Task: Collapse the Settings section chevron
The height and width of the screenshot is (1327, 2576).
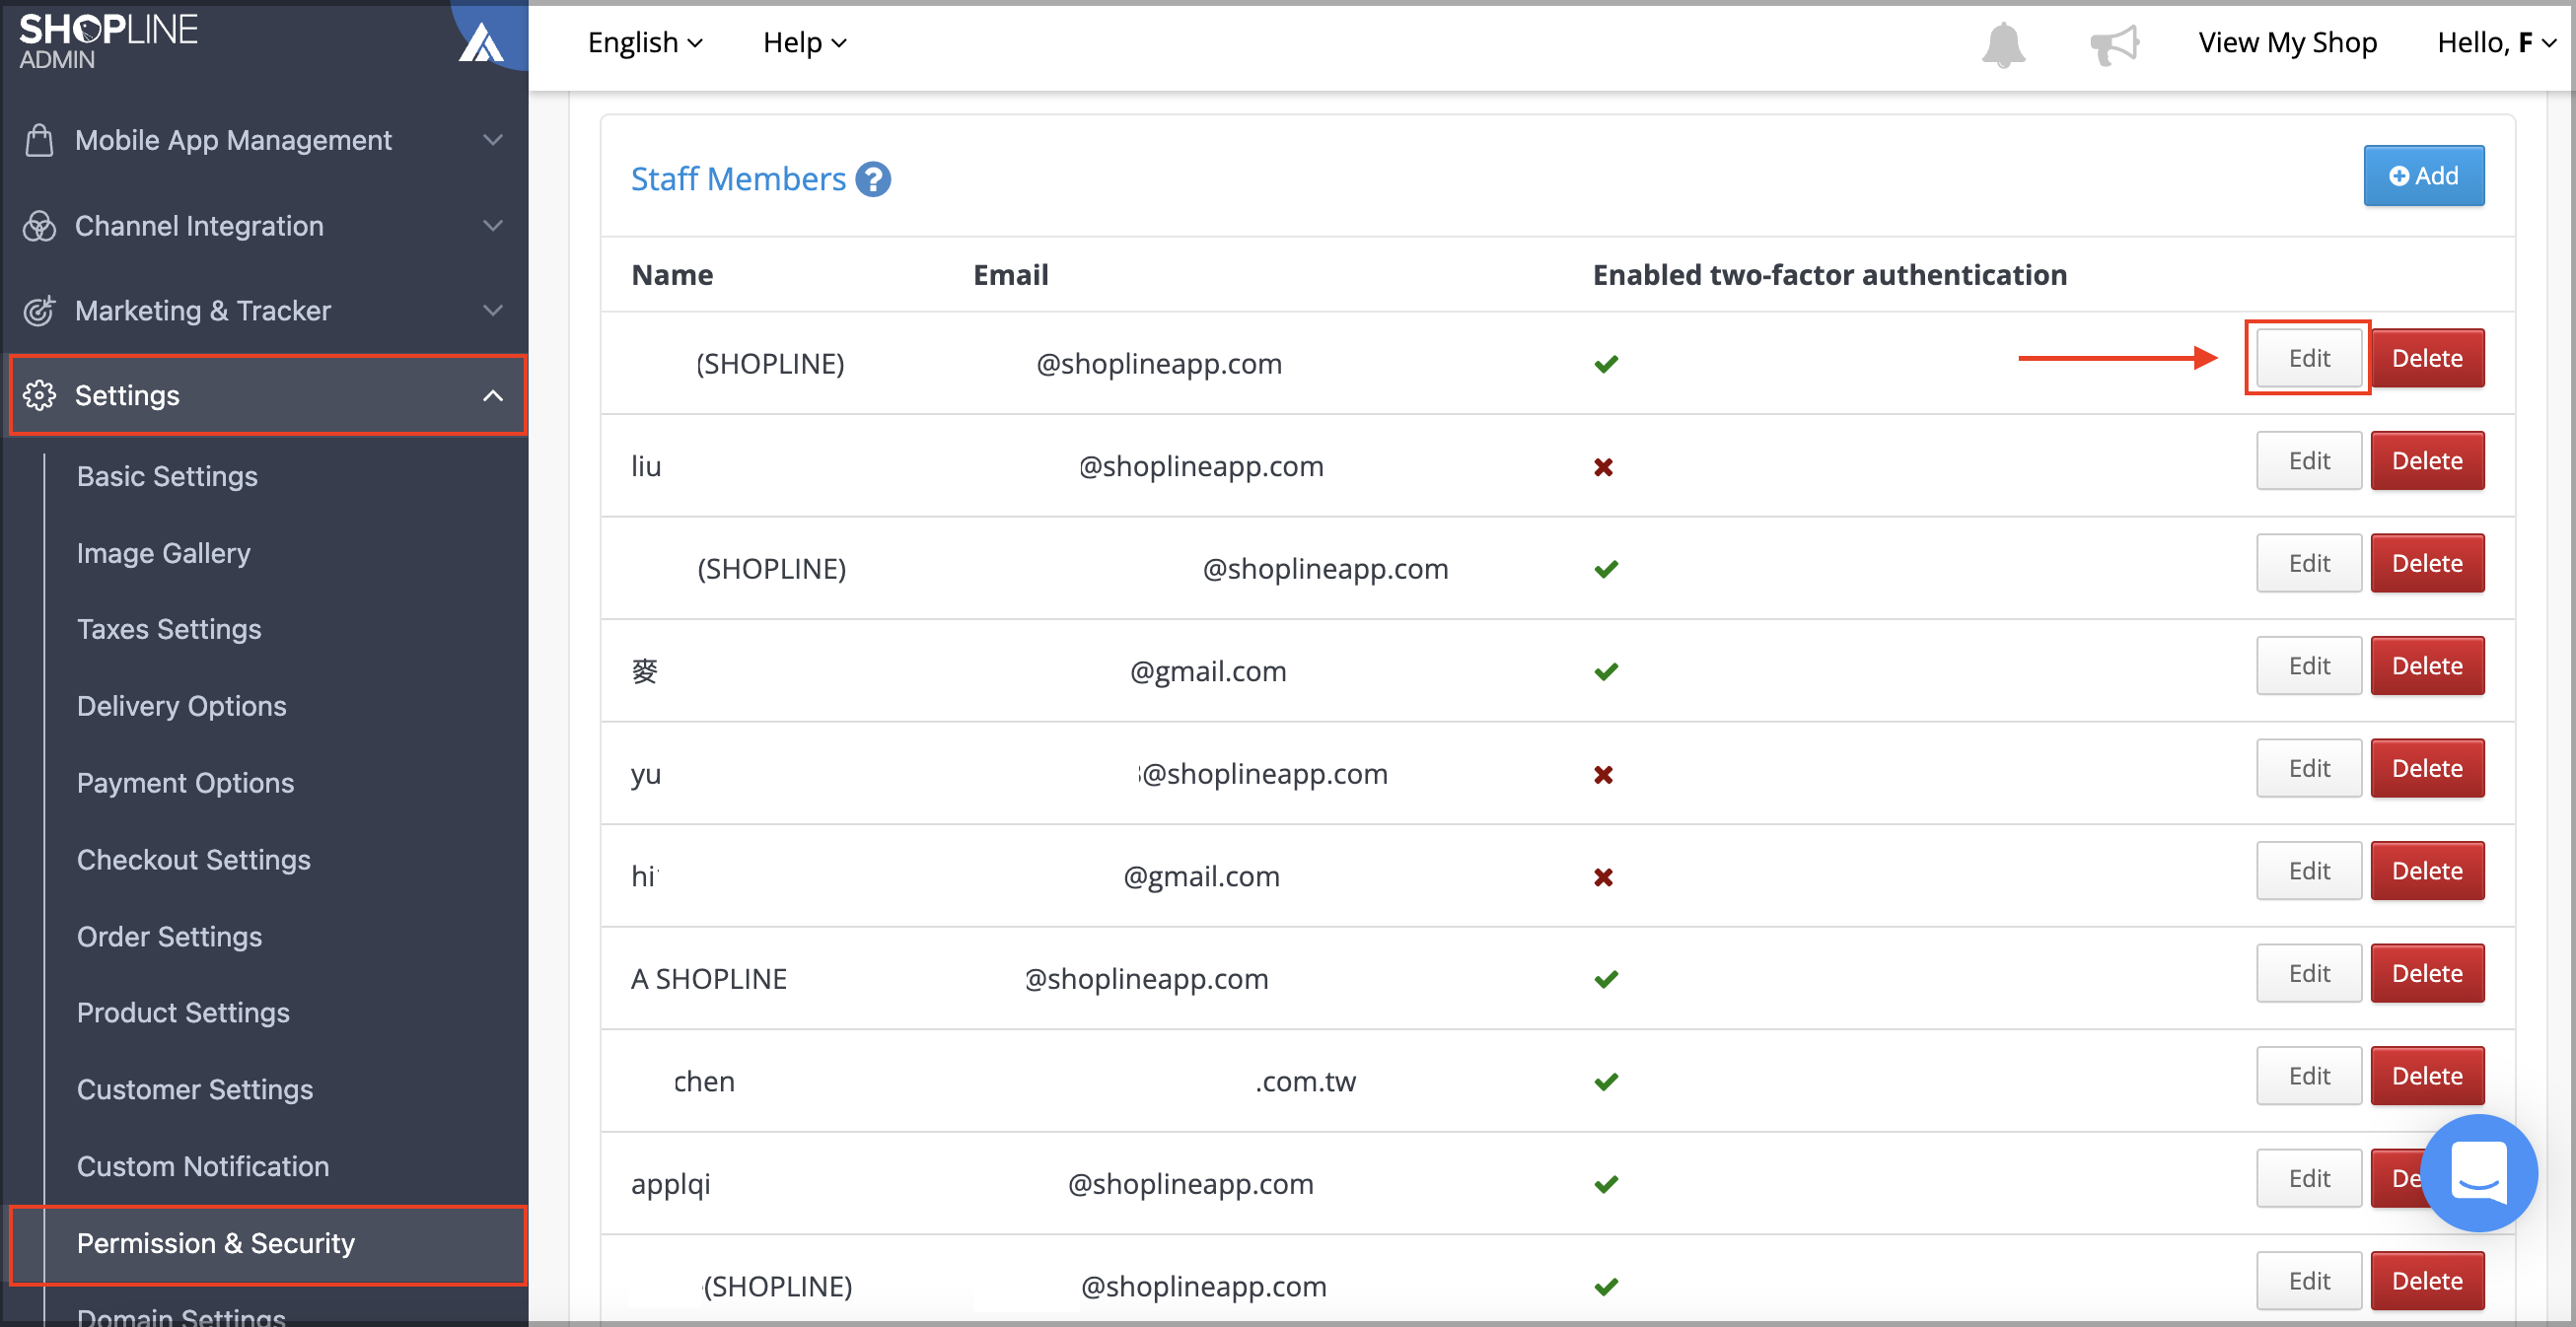Action: click(493, 396)
